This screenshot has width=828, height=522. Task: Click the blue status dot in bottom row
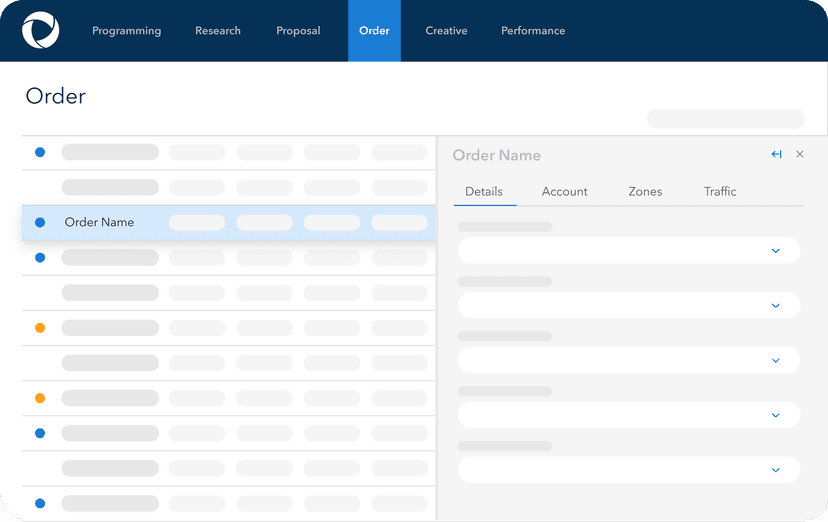tap(40, 503)
